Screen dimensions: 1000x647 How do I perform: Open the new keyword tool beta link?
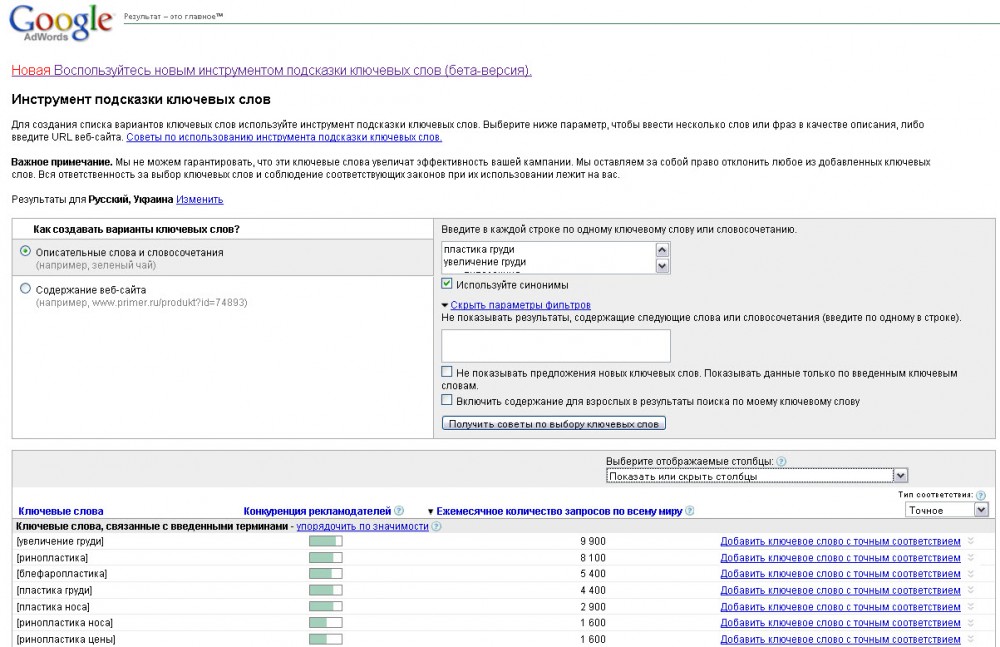[x=272, y=70]
